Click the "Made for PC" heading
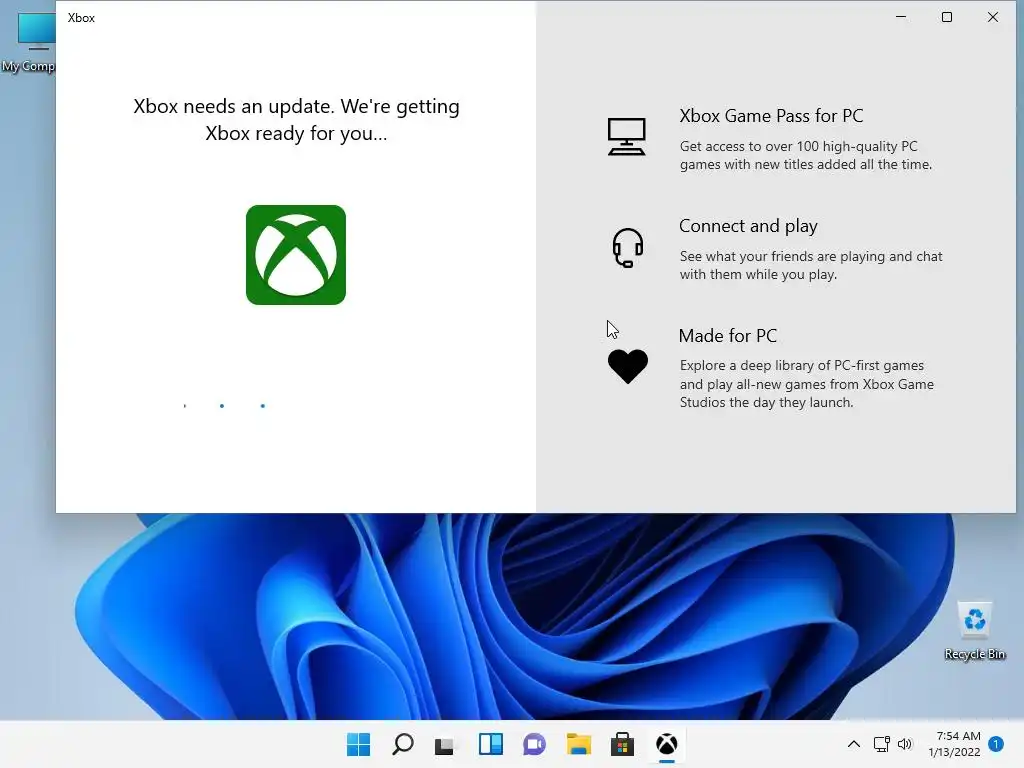Image resolution: width=1024 pixels, height=768 pixels. click(728, 336)
